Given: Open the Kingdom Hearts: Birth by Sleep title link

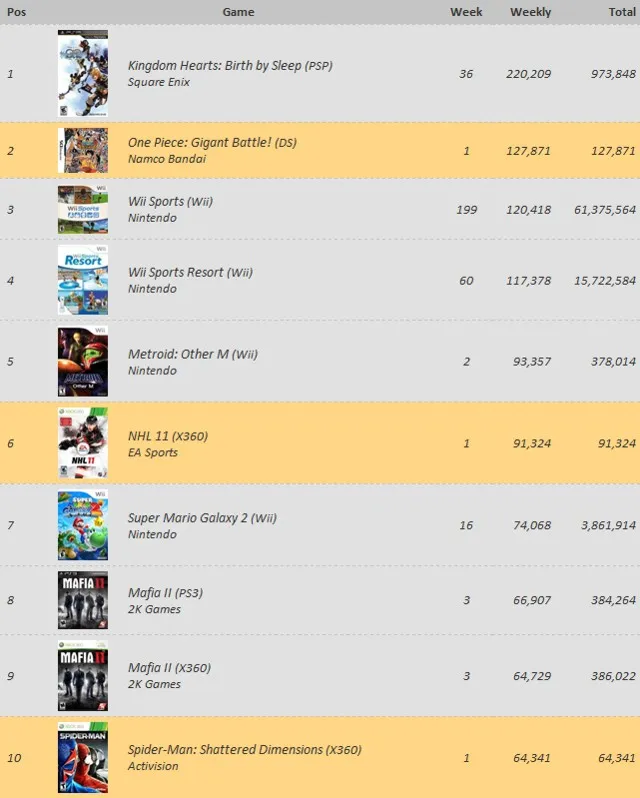Looking at the screenshot, I should point(229,66).
